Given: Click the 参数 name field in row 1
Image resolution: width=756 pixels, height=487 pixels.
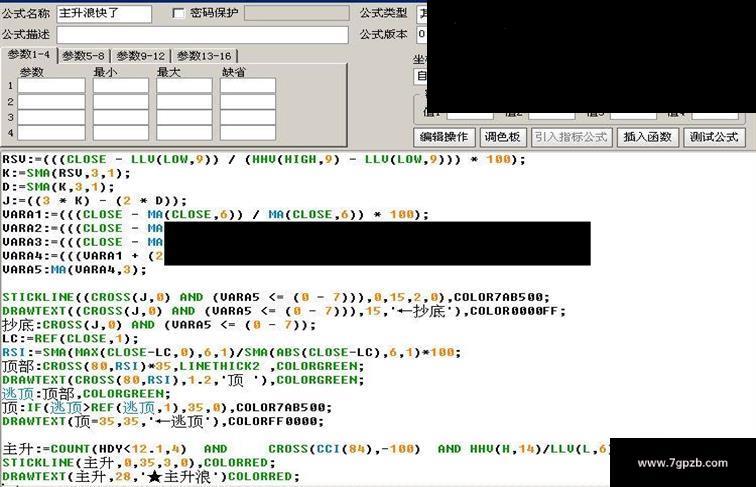Looking at the screenshot, I should tap(51, 85).
